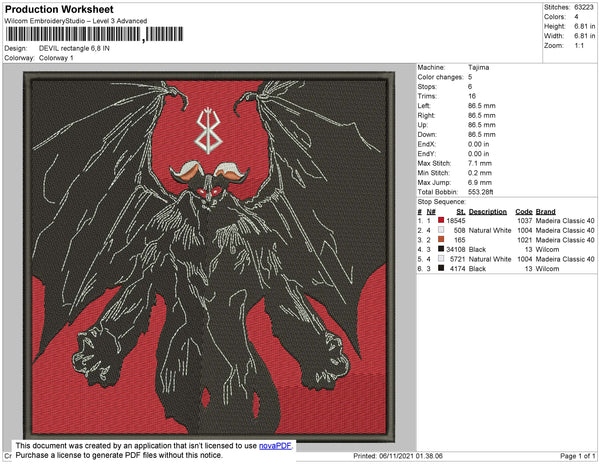Click the 'Page 1 of 1' footer text

(x=577, y=456)
